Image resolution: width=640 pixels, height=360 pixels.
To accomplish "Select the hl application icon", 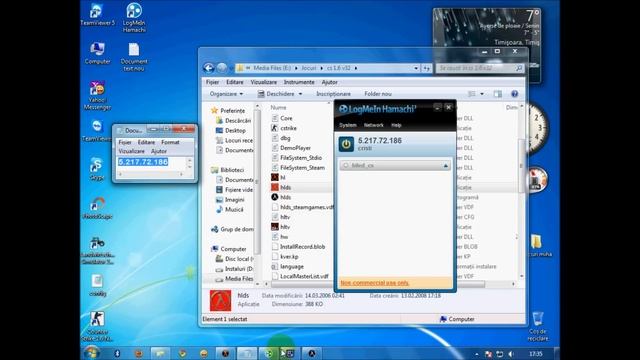I will click(x=275, y=178).
